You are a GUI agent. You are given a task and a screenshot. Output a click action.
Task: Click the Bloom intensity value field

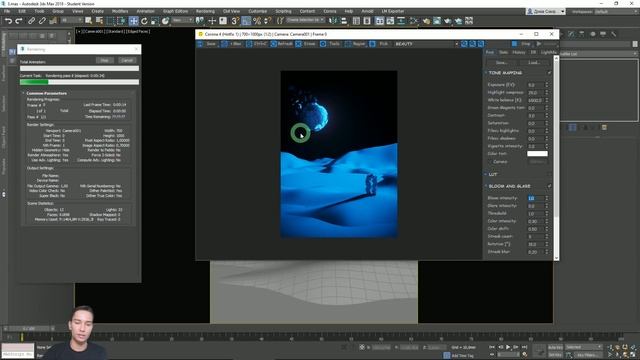pos(536,198)
